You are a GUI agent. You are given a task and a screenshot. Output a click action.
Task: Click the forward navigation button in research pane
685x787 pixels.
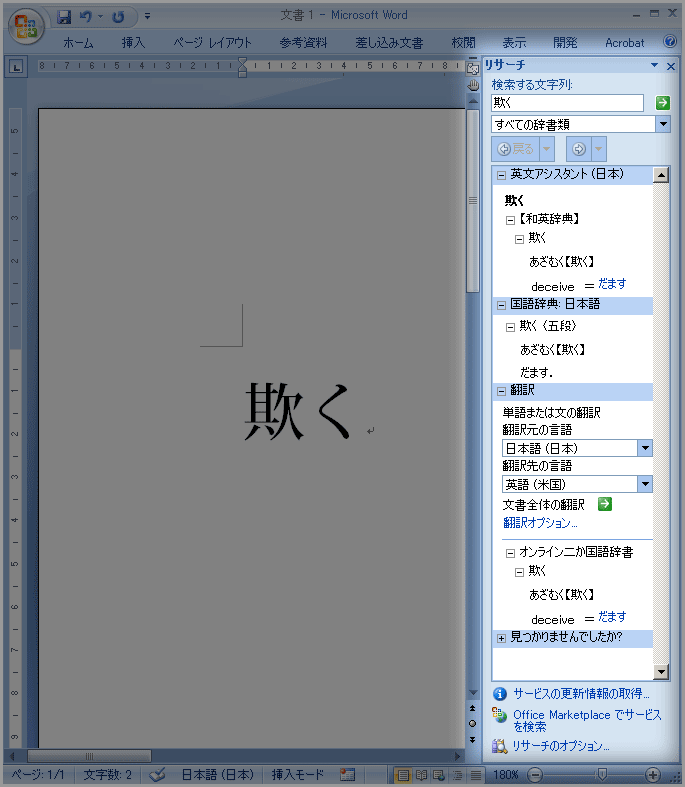tap(579, 149)
